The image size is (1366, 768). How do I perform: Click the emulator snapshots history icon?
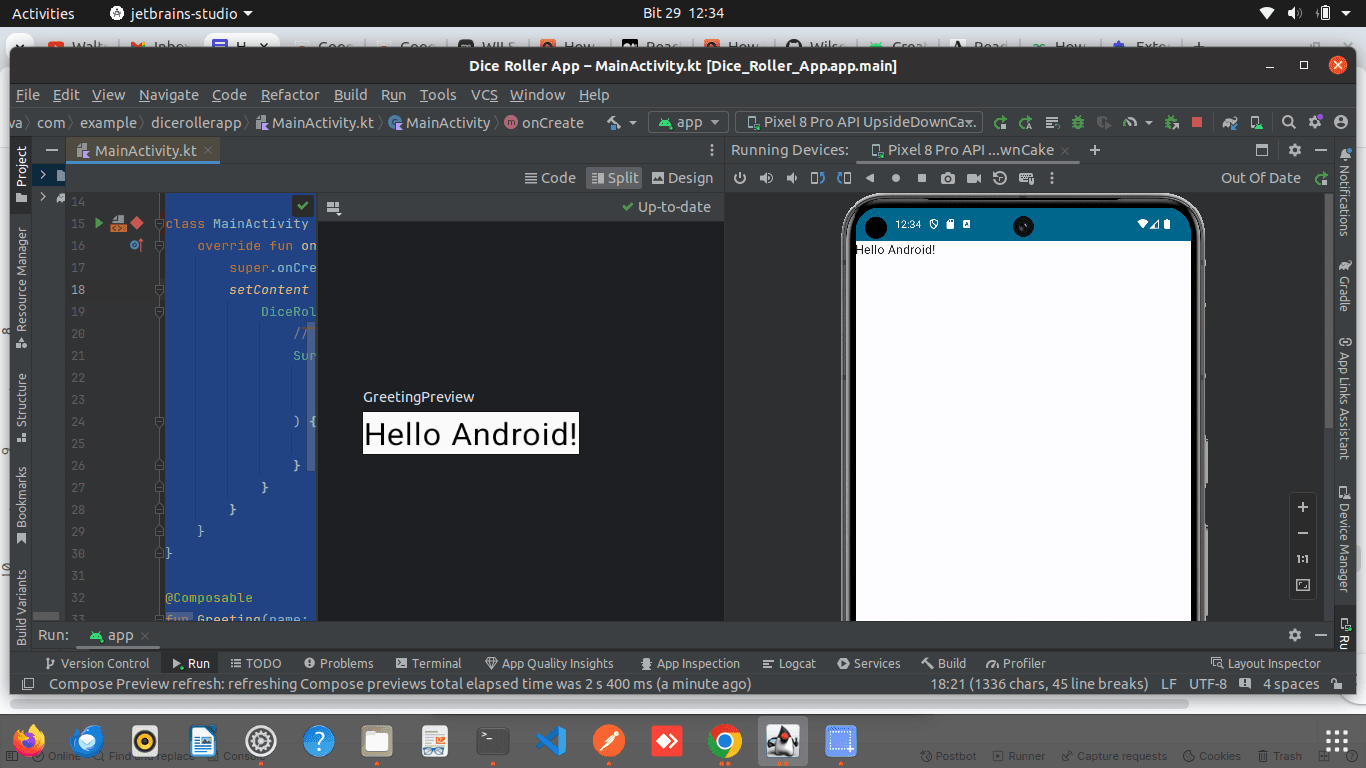tap(1000, 178)
